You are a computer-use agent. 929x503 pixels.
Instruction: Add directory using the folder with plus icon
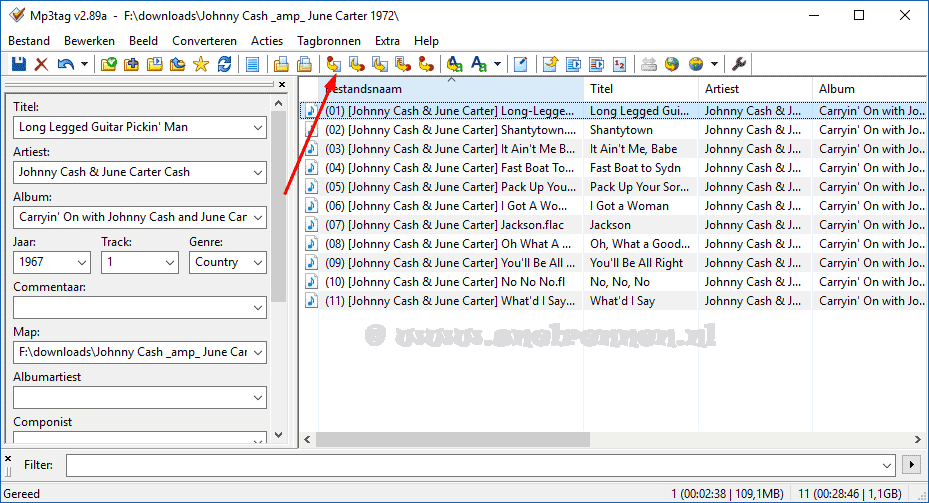coord(132,64)
